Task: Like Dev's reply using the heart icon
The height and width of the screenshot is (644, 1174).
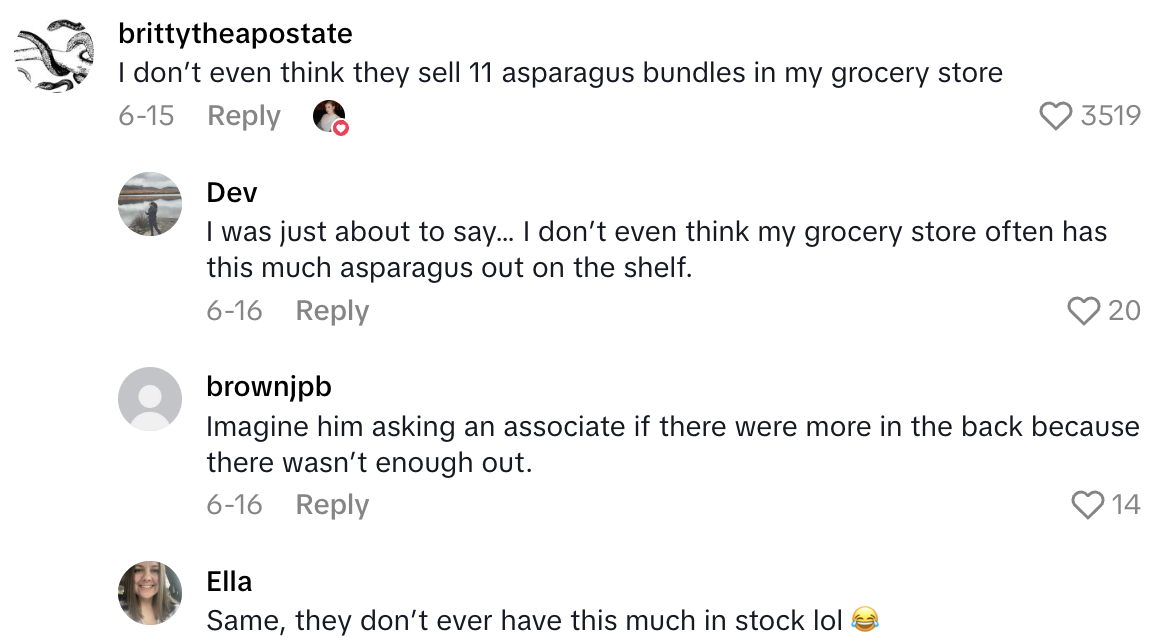Action: coord(1082,312)
